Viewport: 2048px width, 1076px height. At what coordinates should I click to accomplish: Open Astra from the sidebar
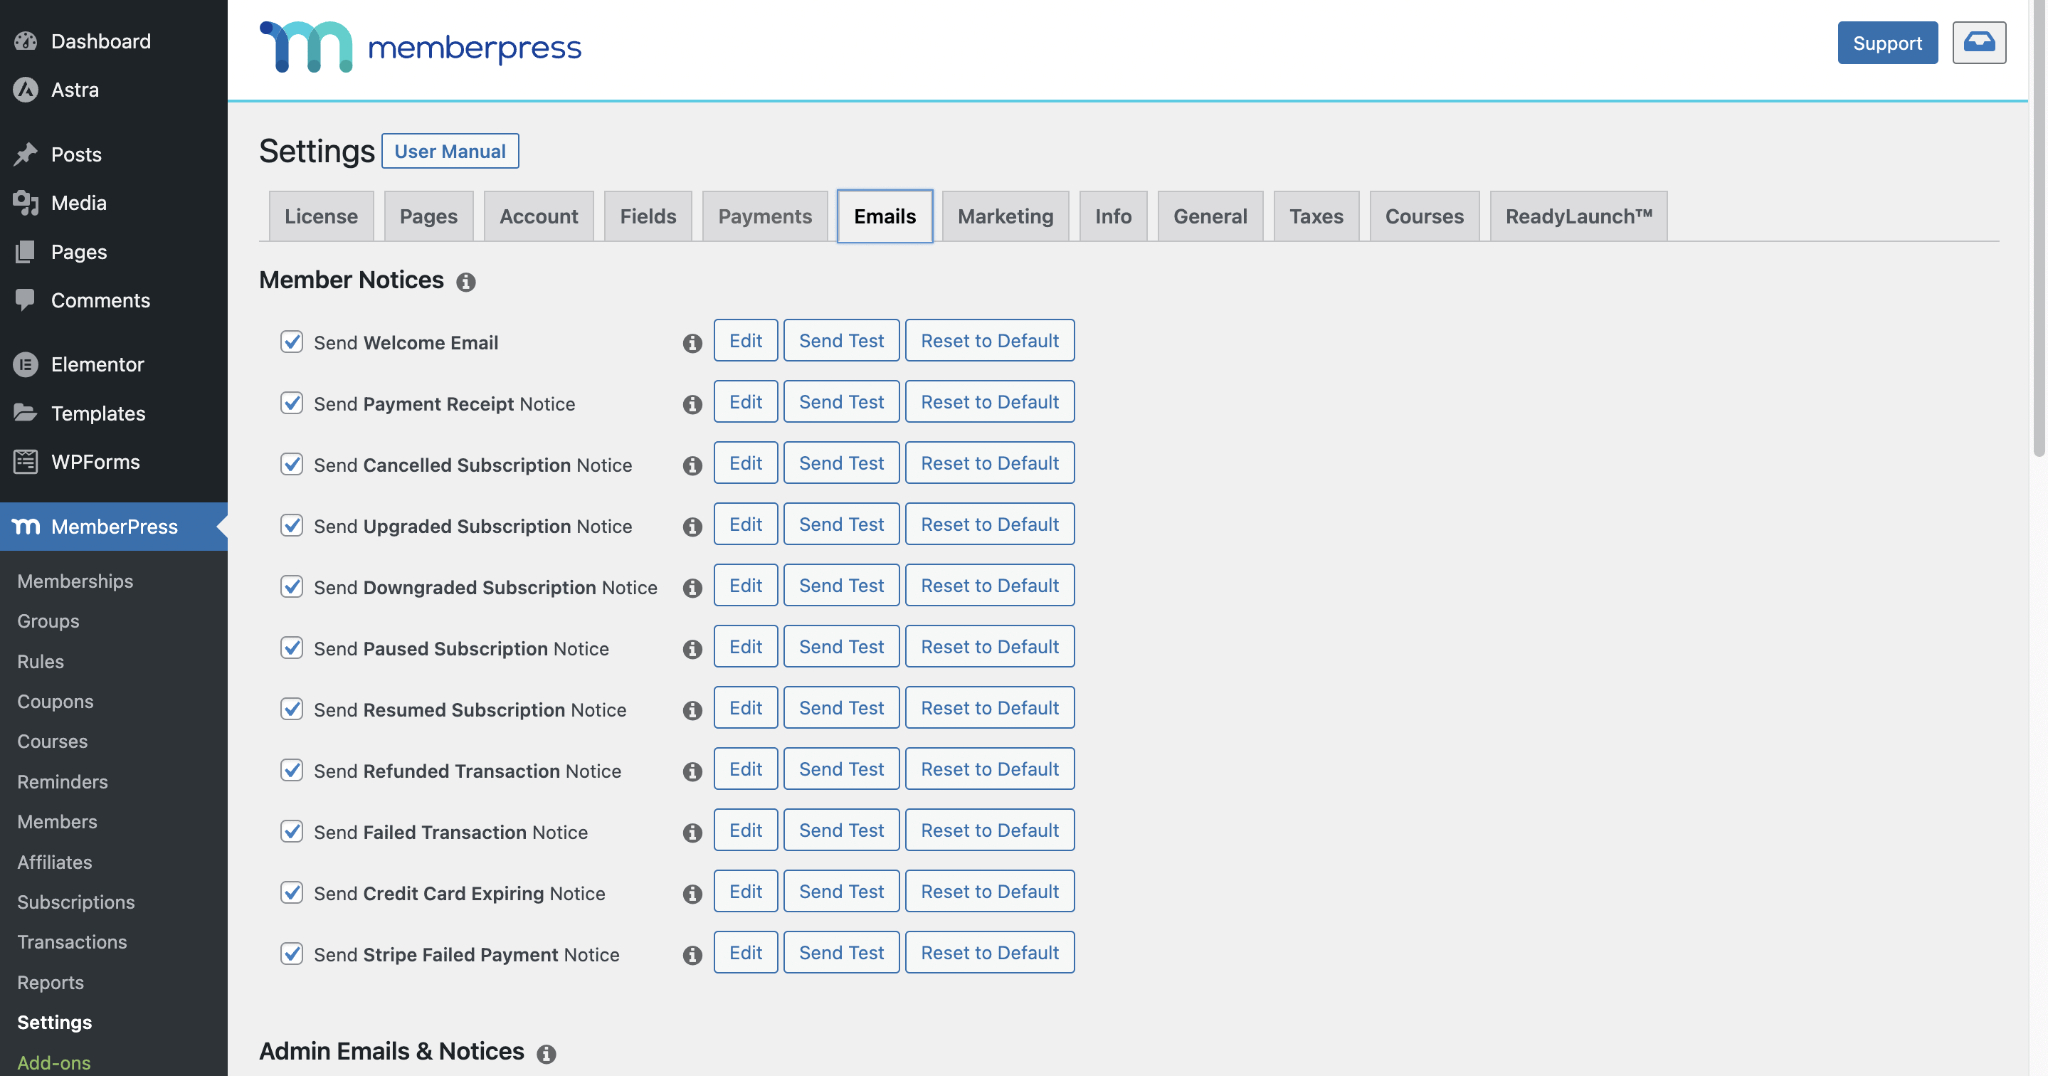[x=114, y=90]
